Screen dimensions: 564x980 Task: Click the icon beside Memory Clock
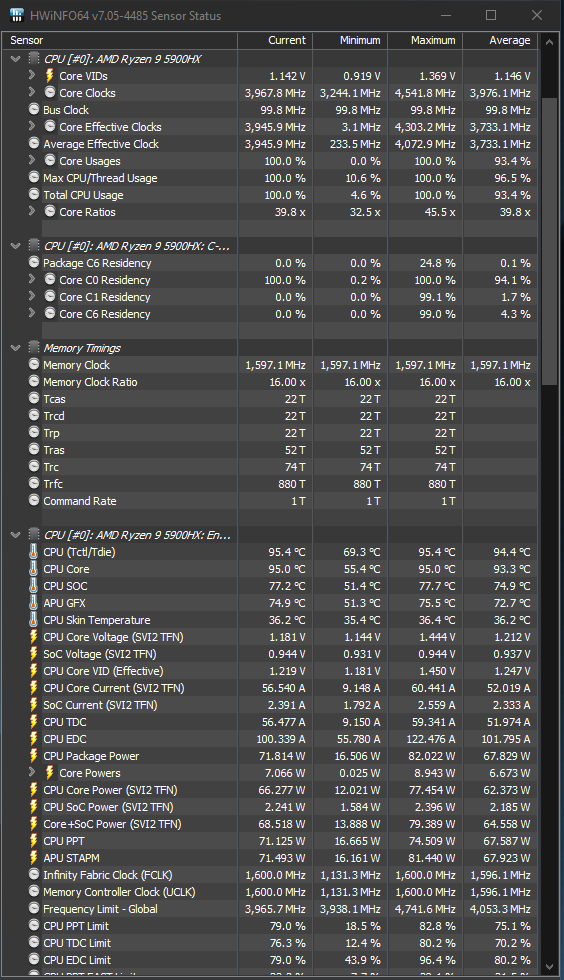(34, 364)
